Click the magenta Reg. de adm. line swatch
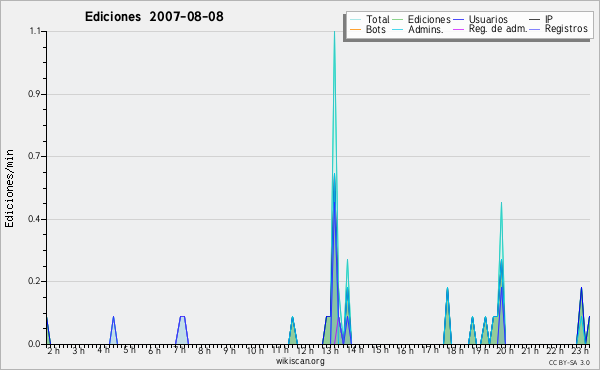The width and height of the screenshot is (600, 370). (458, 29)
